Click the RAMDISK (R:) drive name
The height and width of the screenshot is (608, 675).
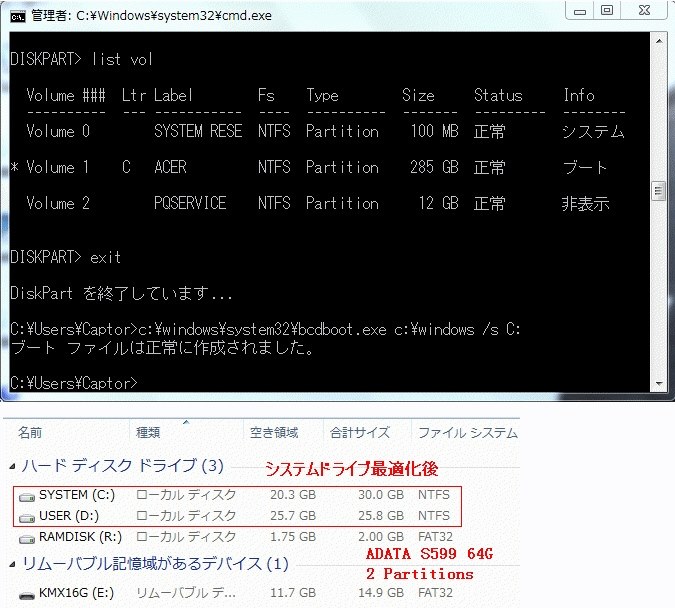81,537
